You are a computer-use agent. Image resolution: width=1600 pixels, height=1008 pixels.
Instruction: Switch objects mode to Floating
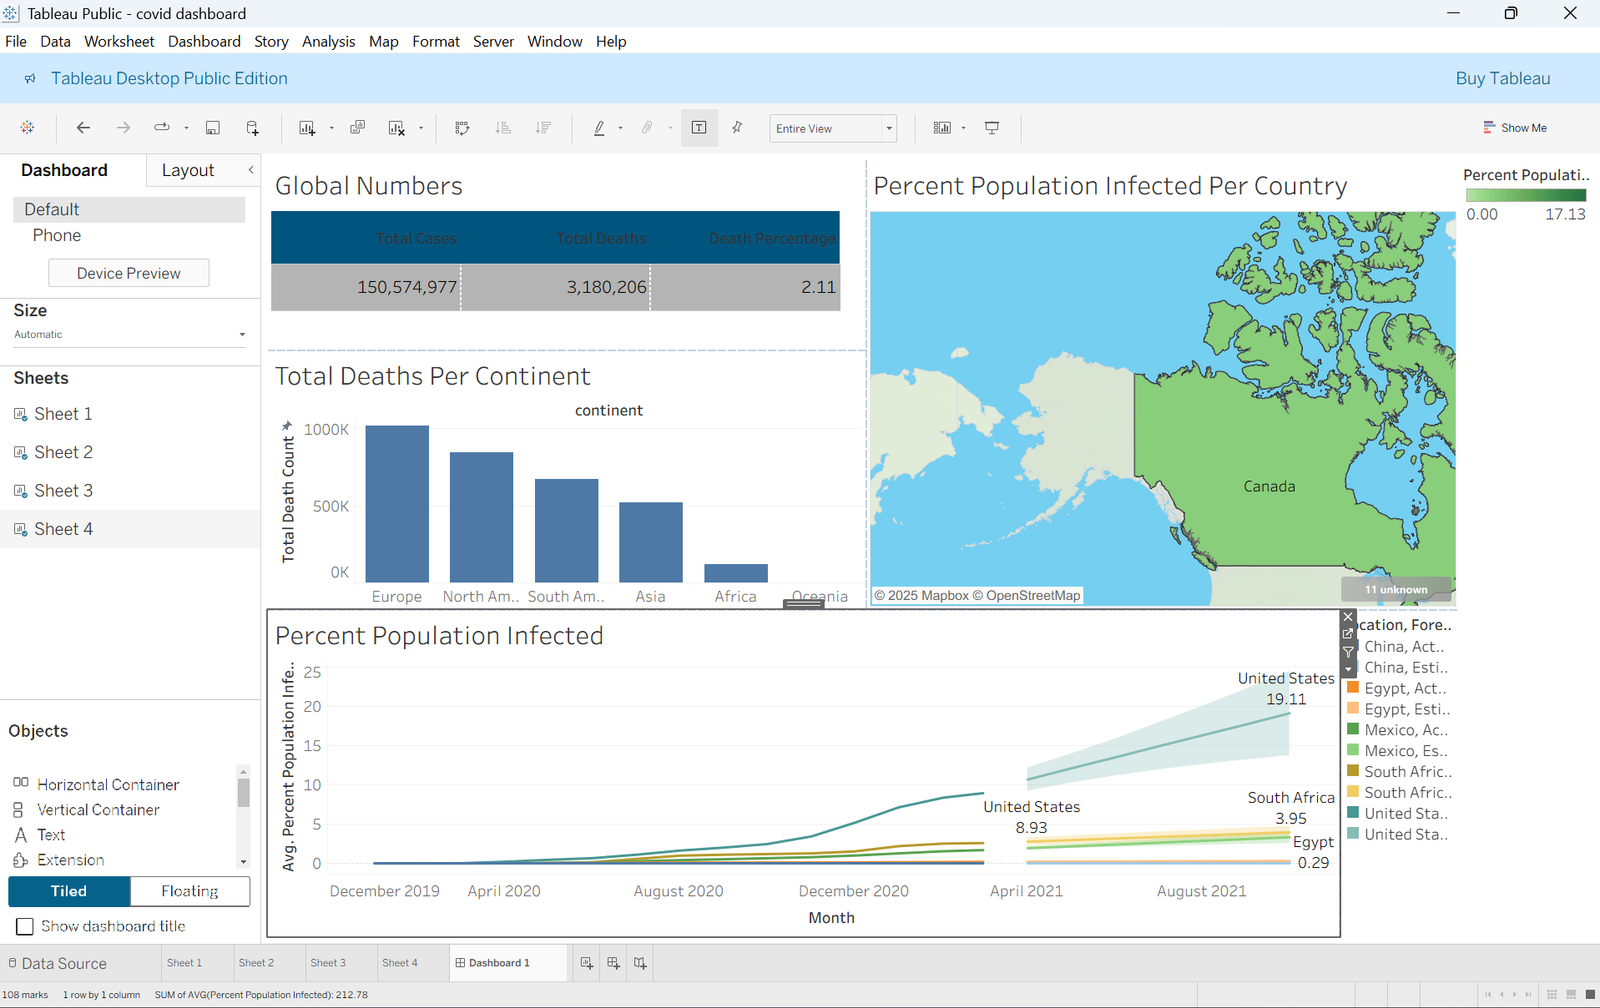coord(190,891)
